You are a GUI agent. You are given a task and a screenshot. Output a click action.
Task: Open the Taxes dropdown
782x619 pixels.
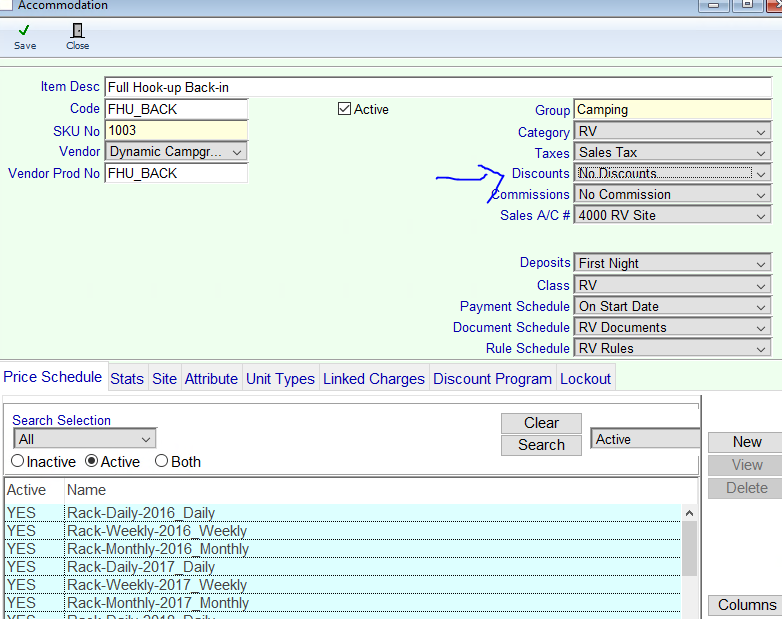(x=672, y=153)
